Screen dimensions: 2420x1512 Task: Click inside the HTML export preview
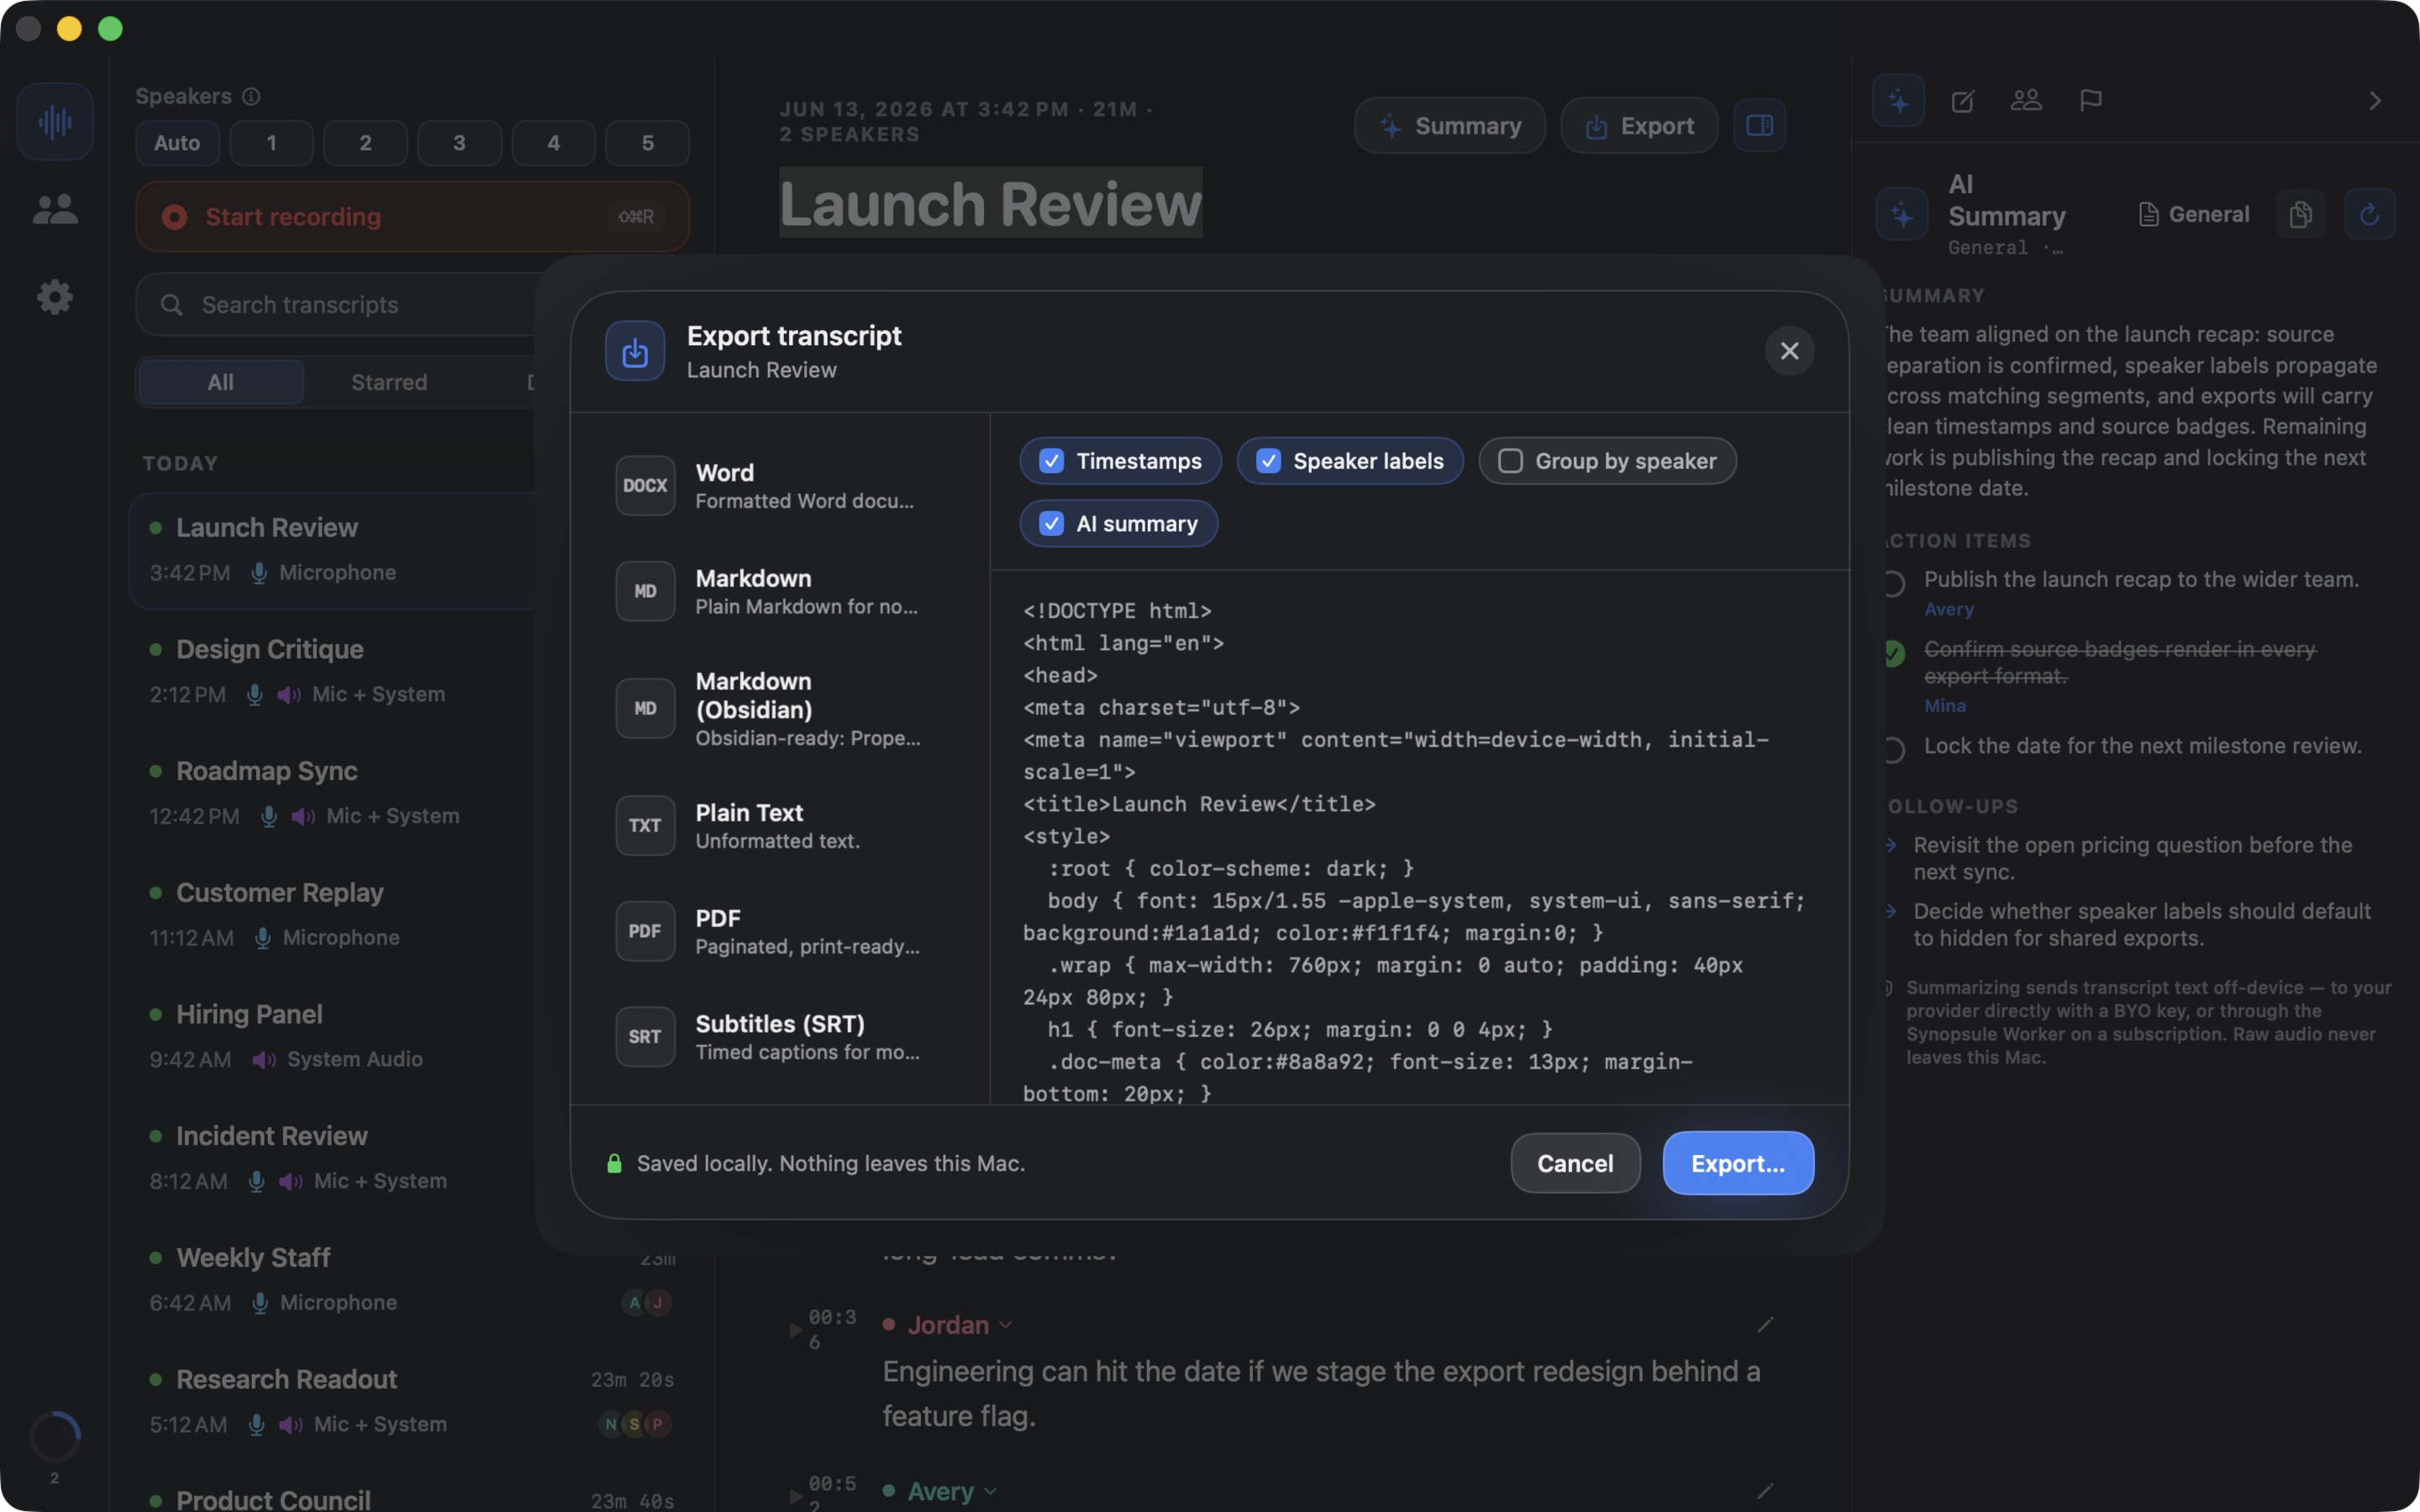point(1418,840)
